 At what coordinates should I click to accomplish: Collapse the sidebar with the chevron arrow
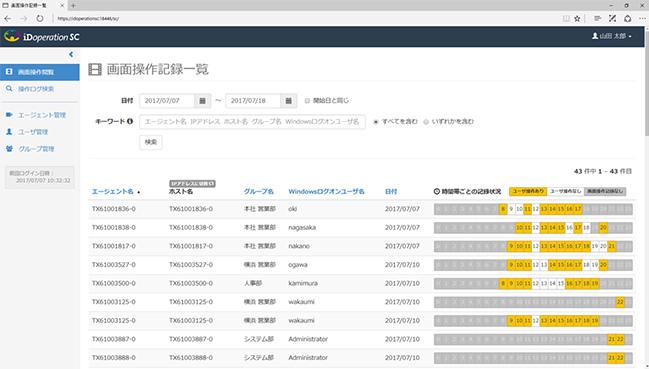(x=71, y=54)
